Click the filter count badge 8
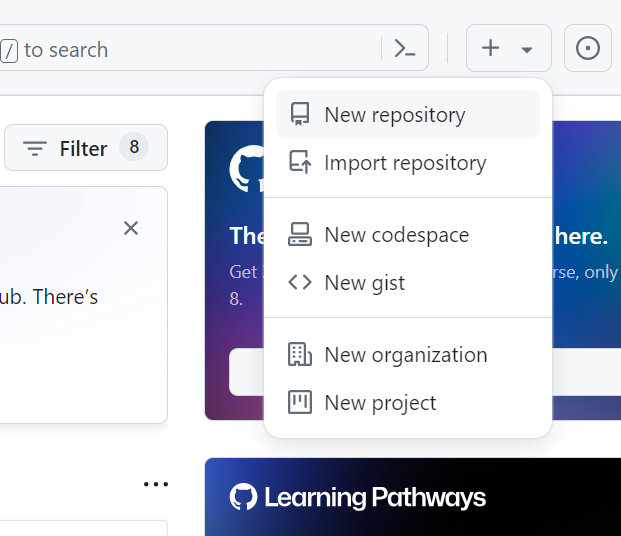The height and width of the screenshot is (536, 621). [x=134, y=147]
